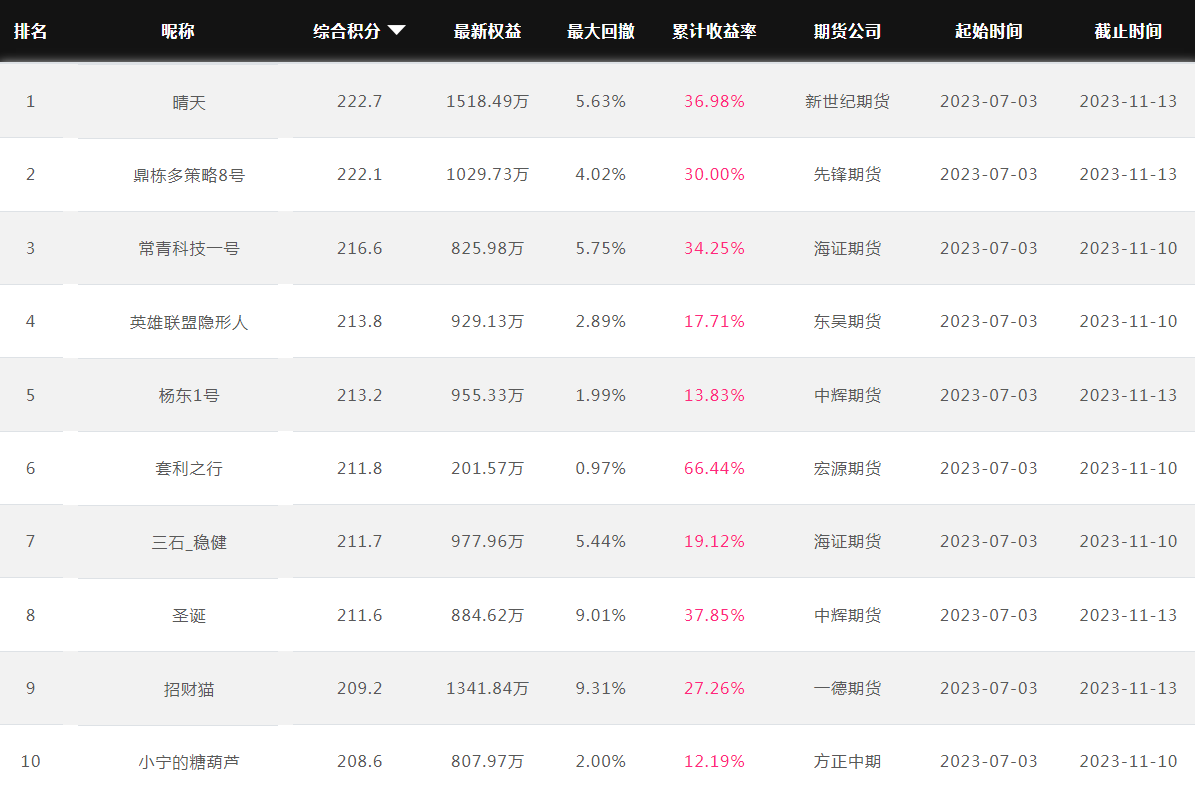The height and width of the screenshot is (793, 1195).
Task: Select the score 211.6
Action: (360, 616)
